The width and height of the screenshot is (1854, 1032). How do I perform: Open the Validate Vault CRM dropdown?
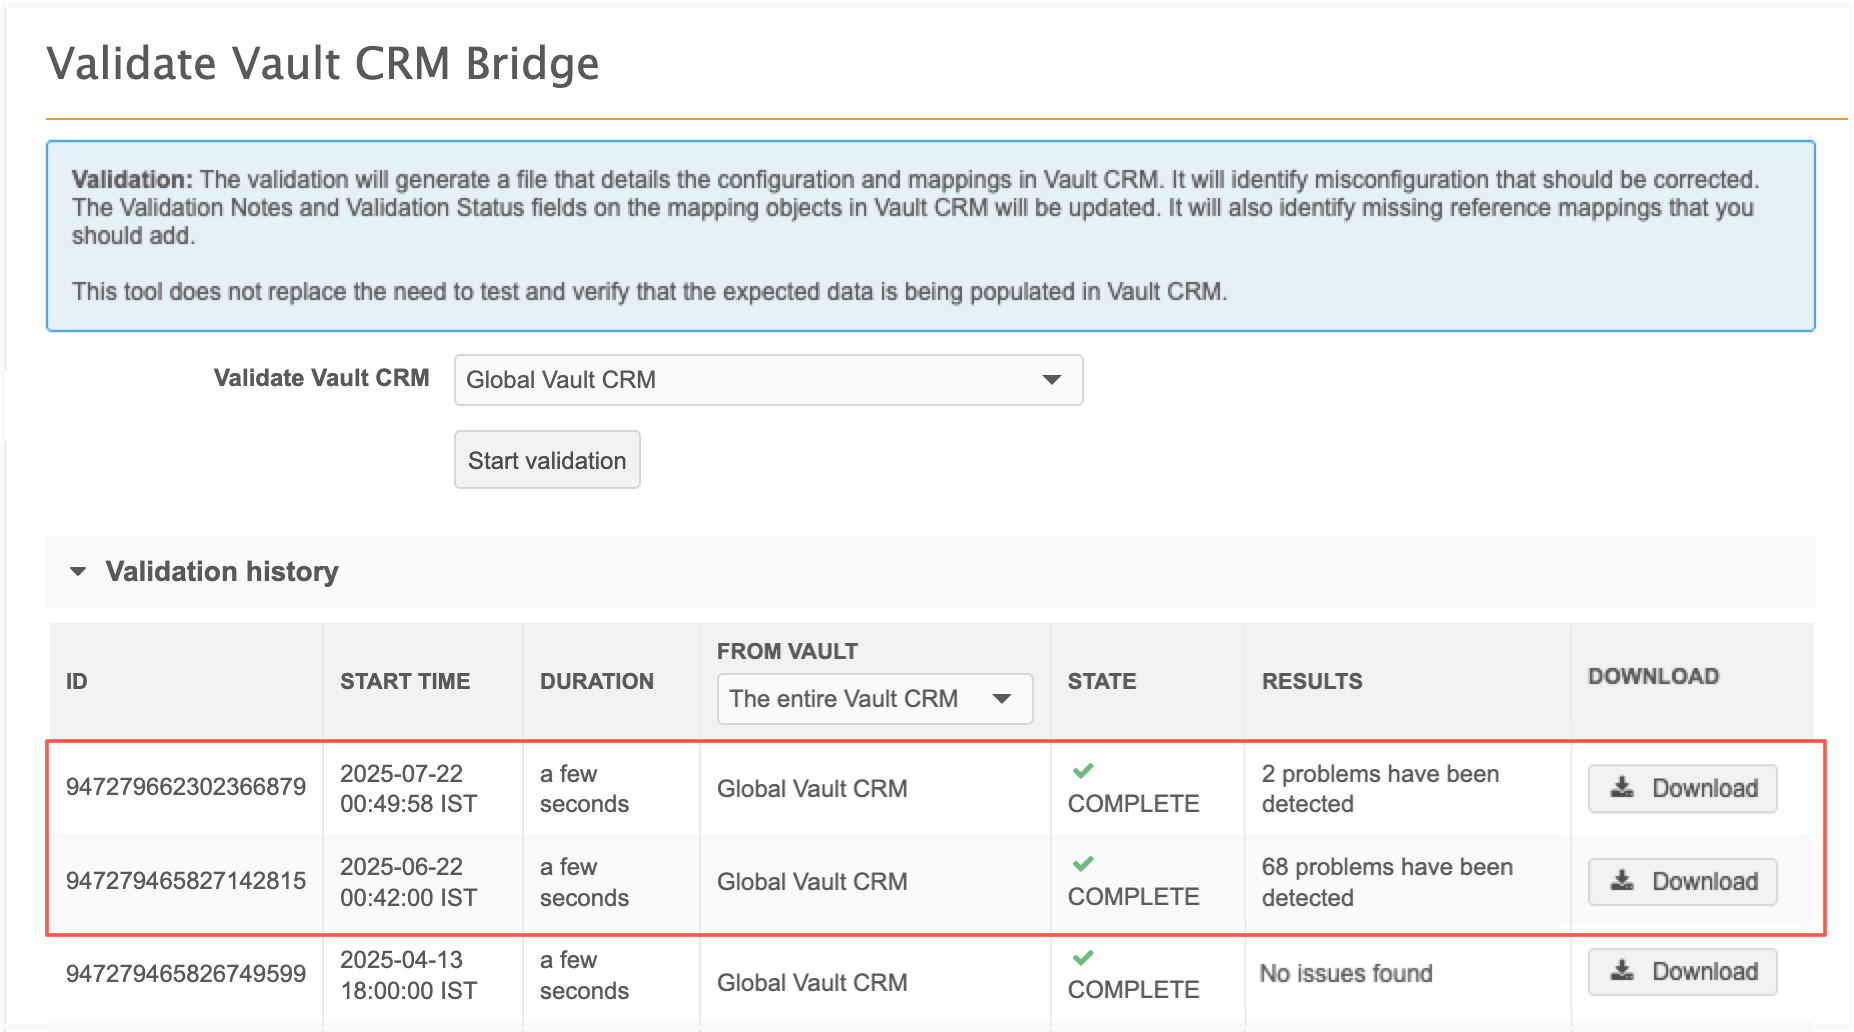click(x=768, y=380)
